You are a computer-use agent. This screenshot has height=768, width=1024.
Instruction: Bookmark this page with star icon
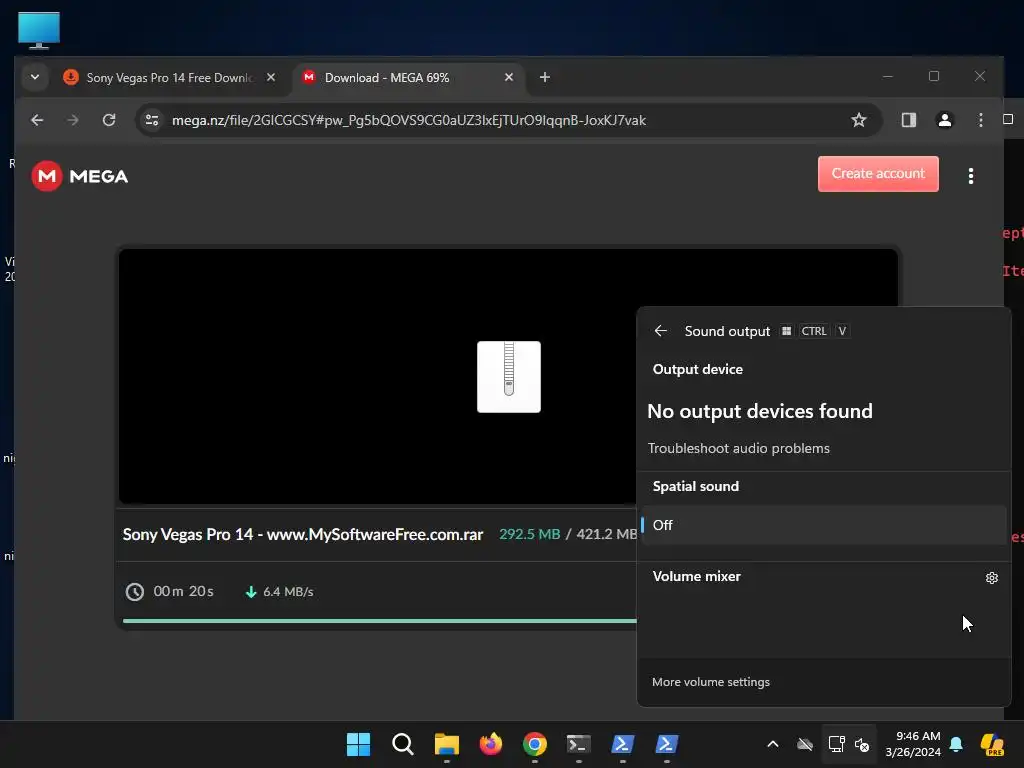tap(858, 120)
